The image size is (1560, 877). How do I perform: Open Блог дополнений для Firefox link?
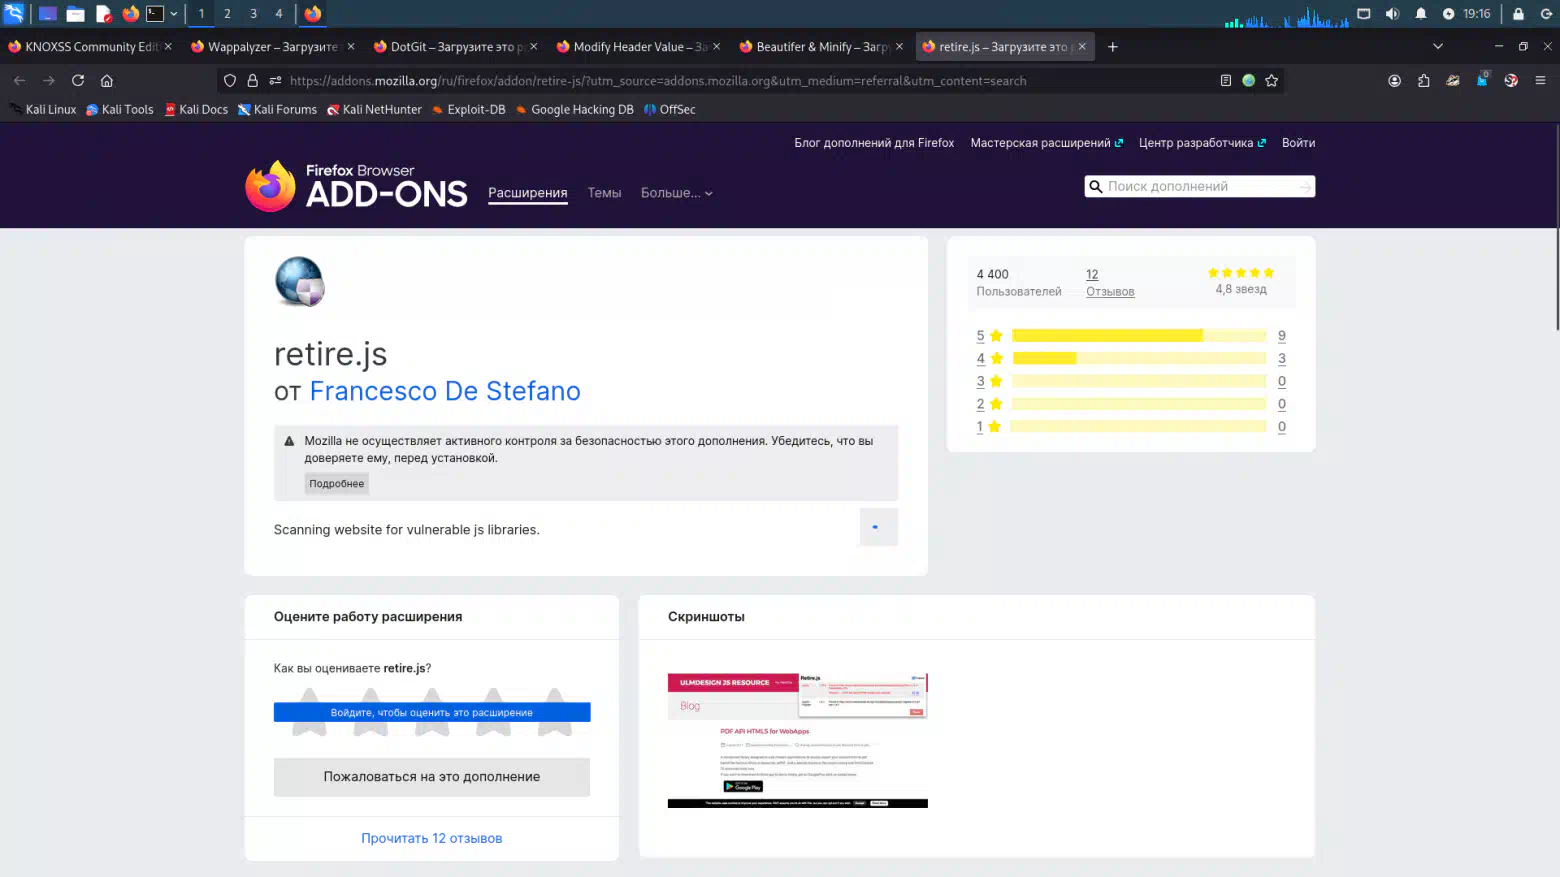coord(874,143)
